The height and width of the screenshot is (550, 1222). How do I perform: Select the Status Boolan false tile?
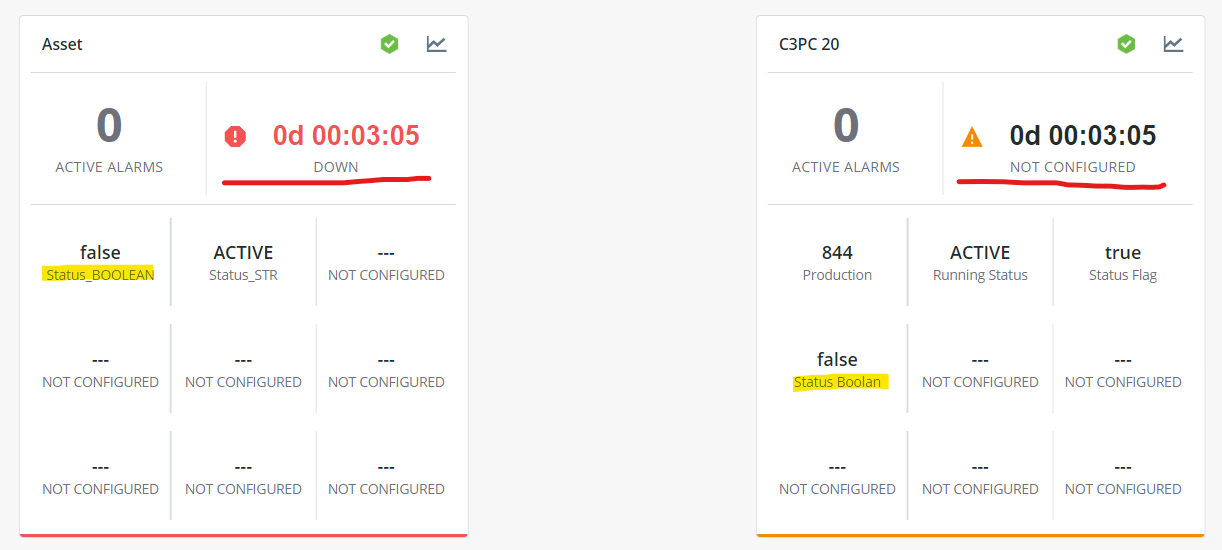pos(837,369)
